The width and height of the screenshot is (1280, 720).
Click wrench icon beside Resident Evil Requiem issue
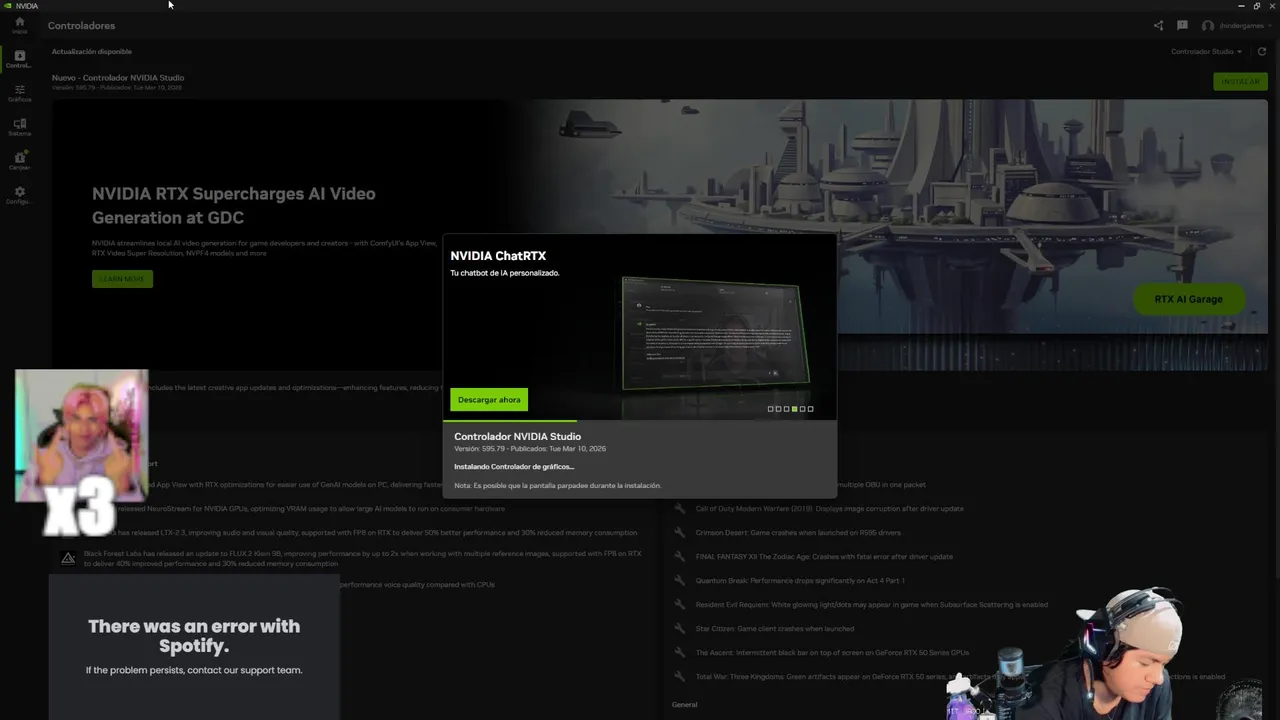click(x=680, y=604)
